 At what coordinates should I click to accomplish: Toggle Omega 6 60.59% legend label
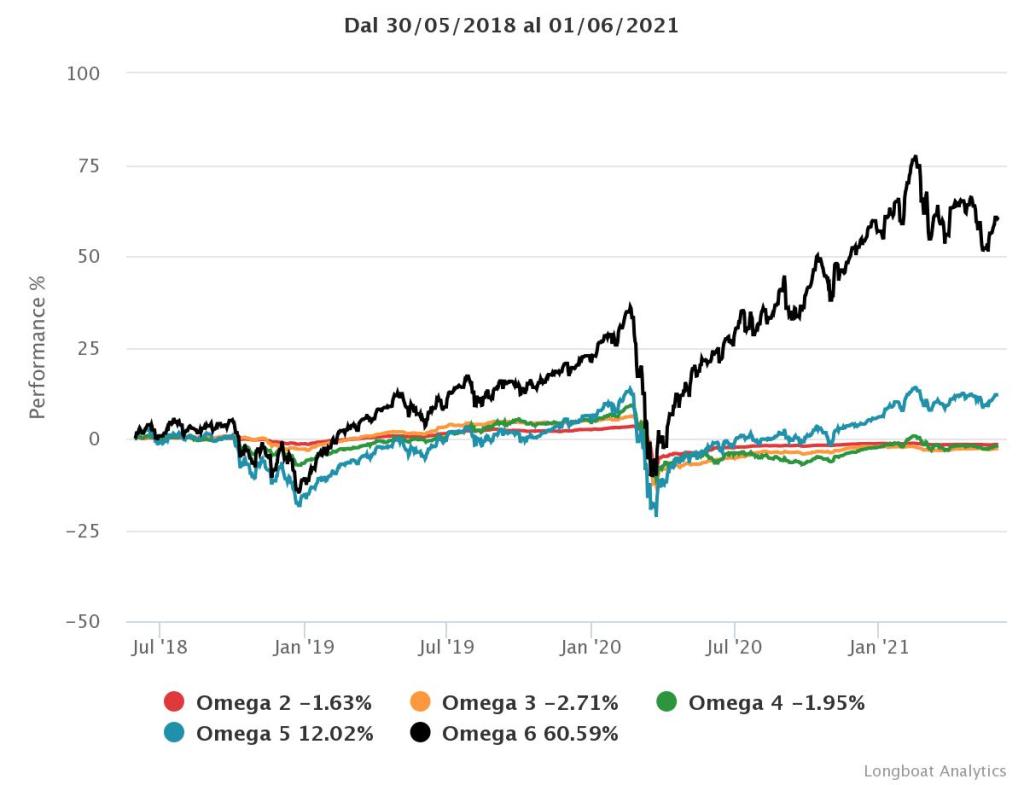530,733
